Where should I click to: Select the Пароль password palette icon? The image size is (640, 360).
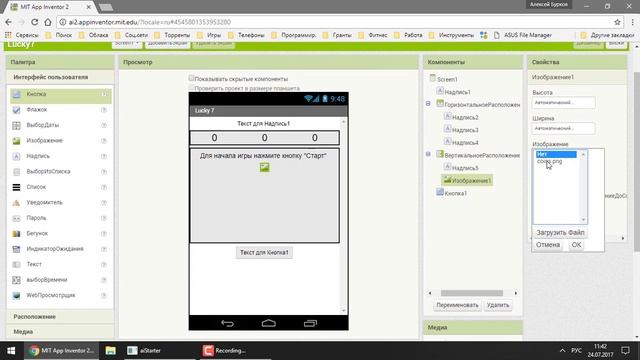[16, 218]
